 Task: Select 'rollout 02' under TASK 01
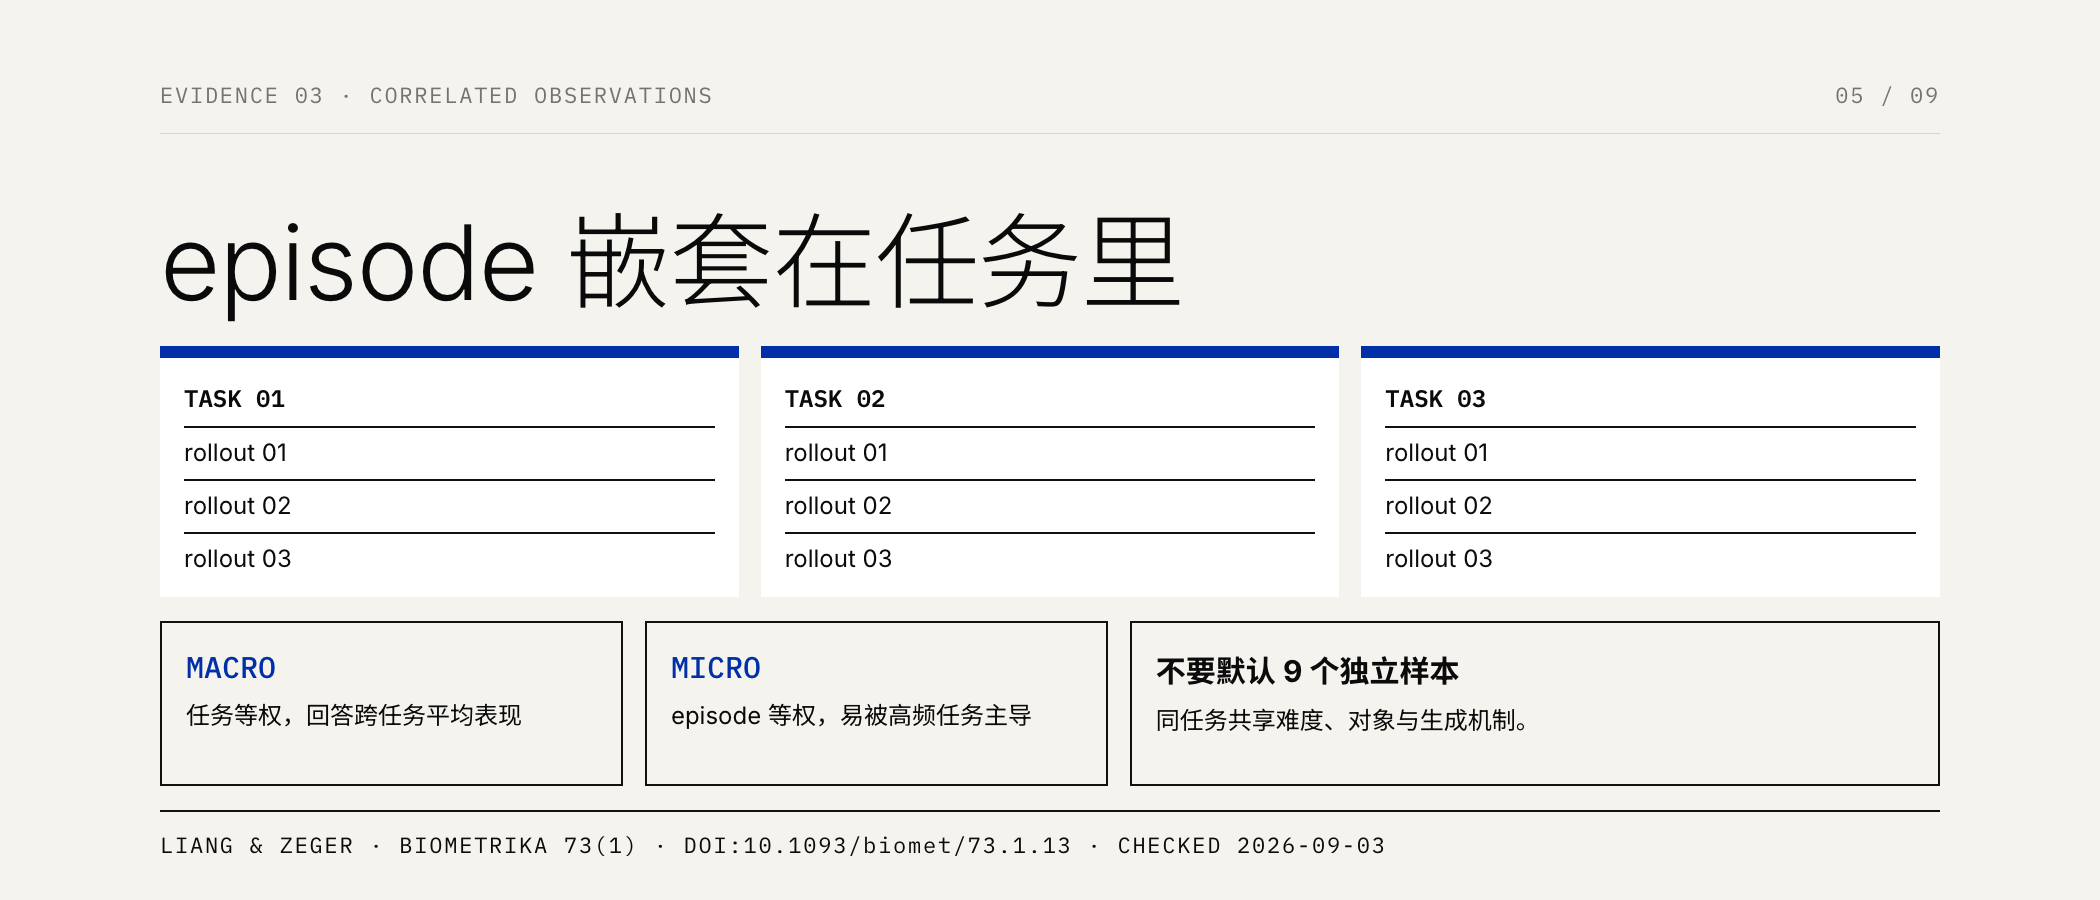pyautogui.click(x=238, y=506)
